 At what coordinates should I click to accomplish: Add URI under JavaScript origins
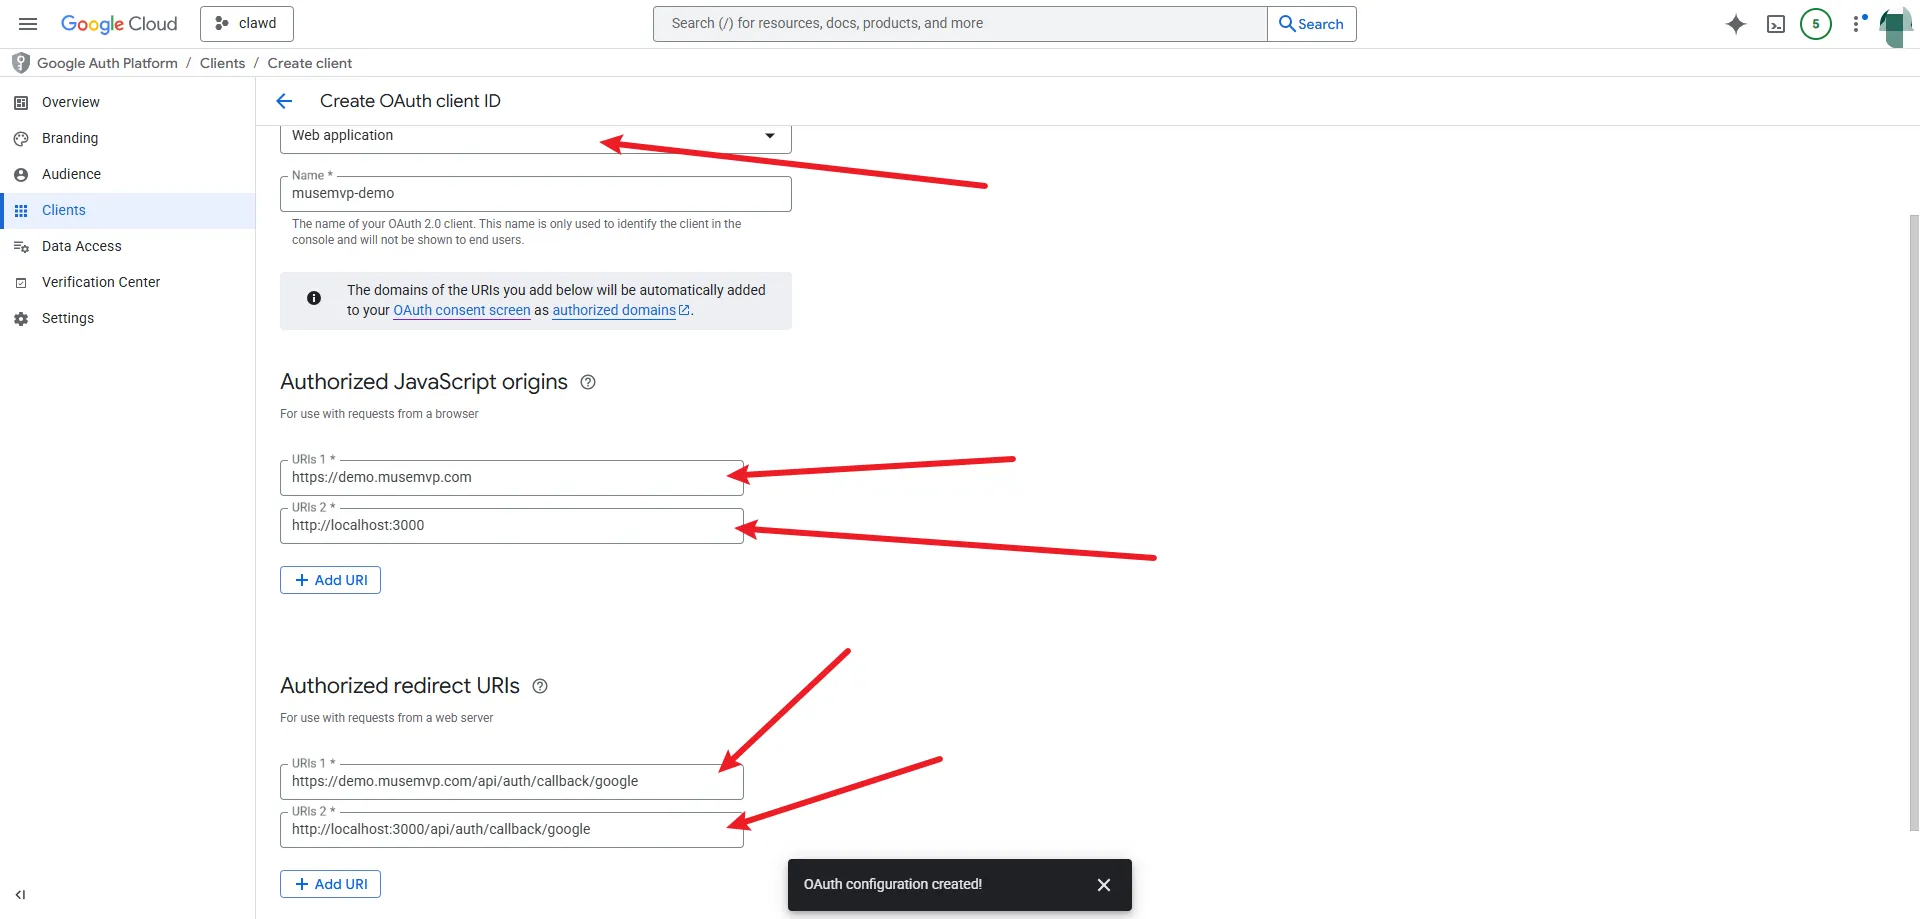330,580
